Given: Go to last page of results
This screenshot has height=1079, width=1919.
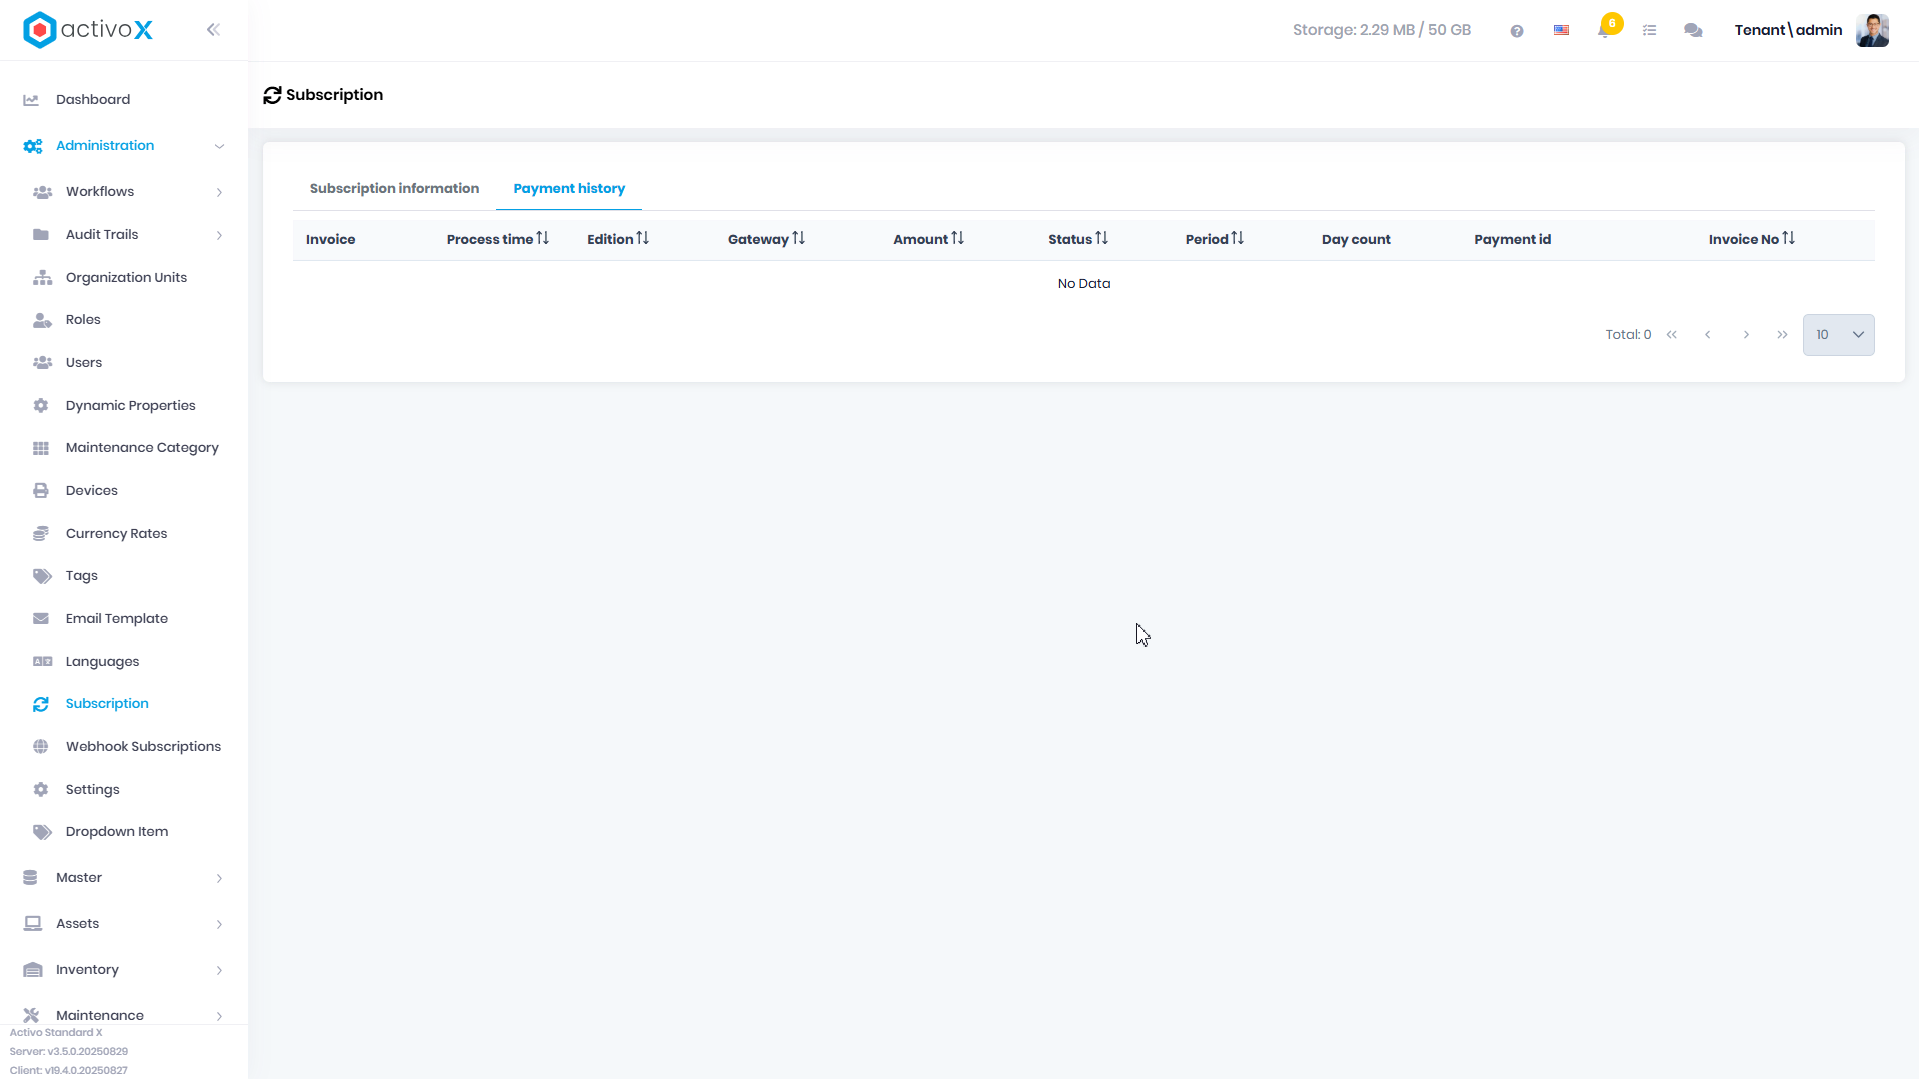Looking at the screenshot, I should [x=1782, y=335].
